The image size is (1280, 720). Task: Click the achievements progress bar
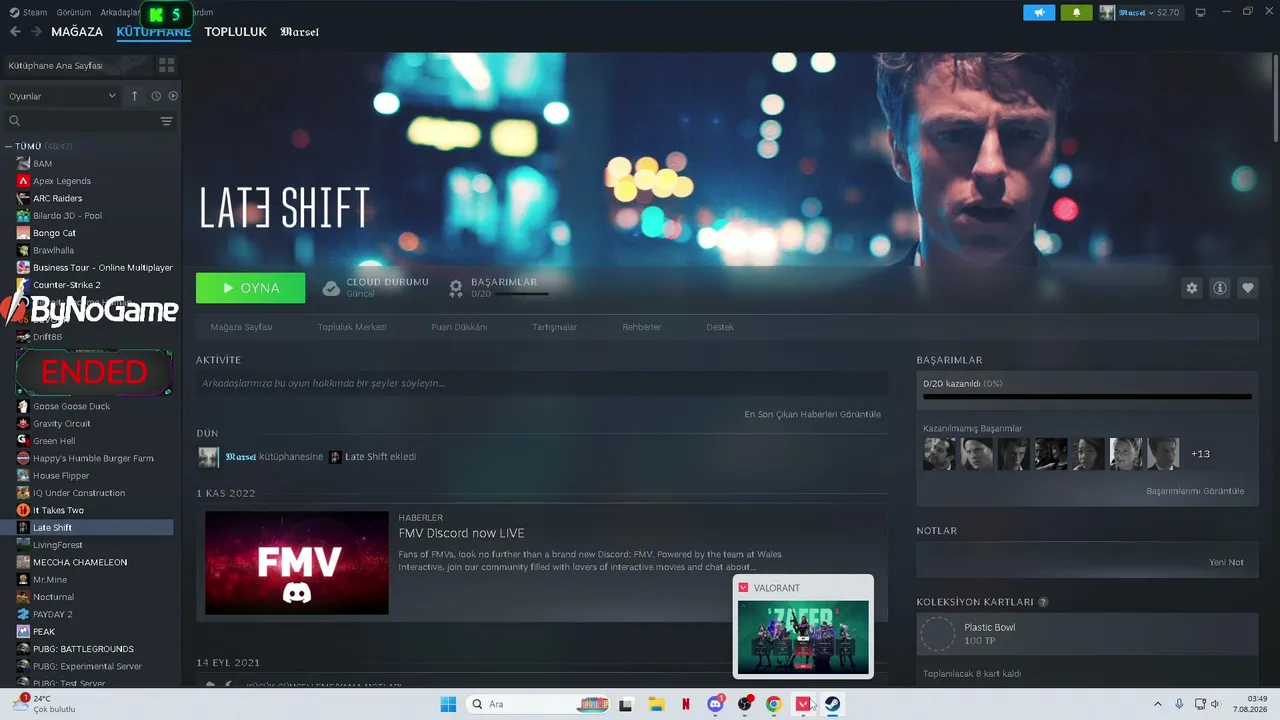pyautogui.click(x=1087, y=397)
